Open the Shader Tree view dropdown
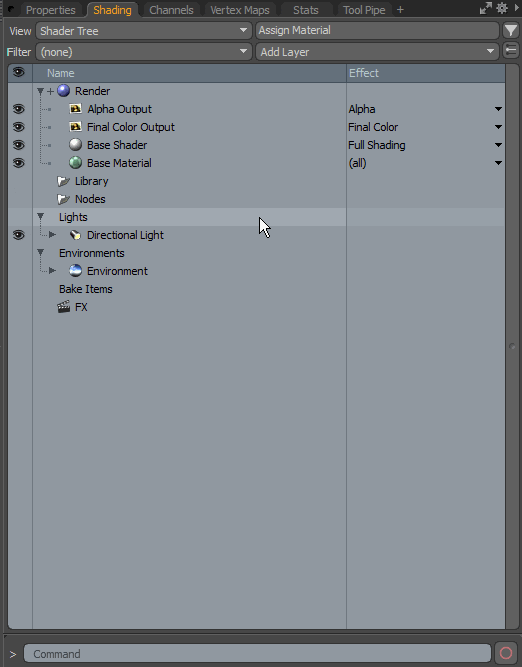The height and width of the screenshot is (667, 522). 144,31
